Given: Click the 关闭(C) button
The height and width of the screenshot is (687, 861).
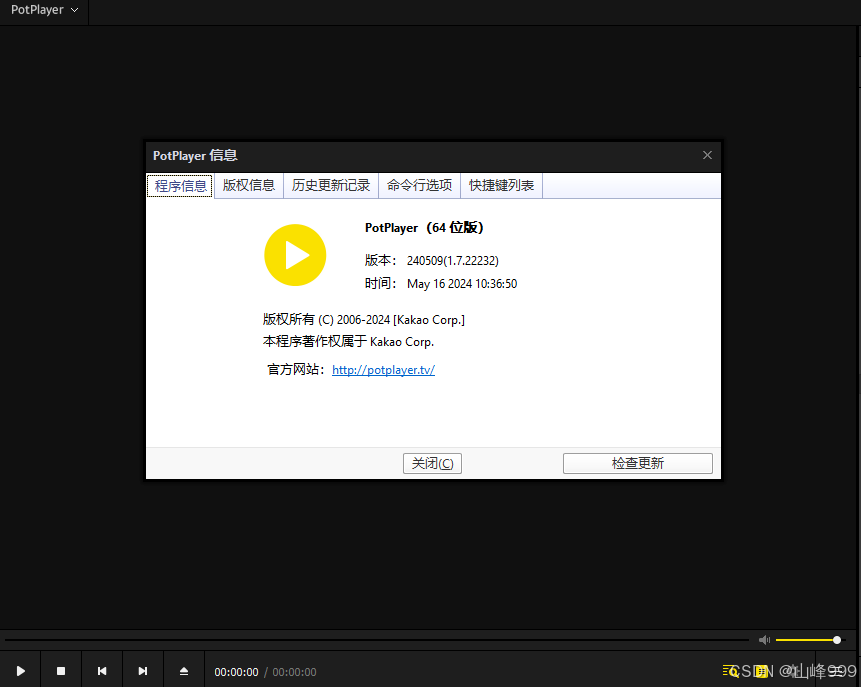Looking at the screenshot, I should [x=432, y=463].
